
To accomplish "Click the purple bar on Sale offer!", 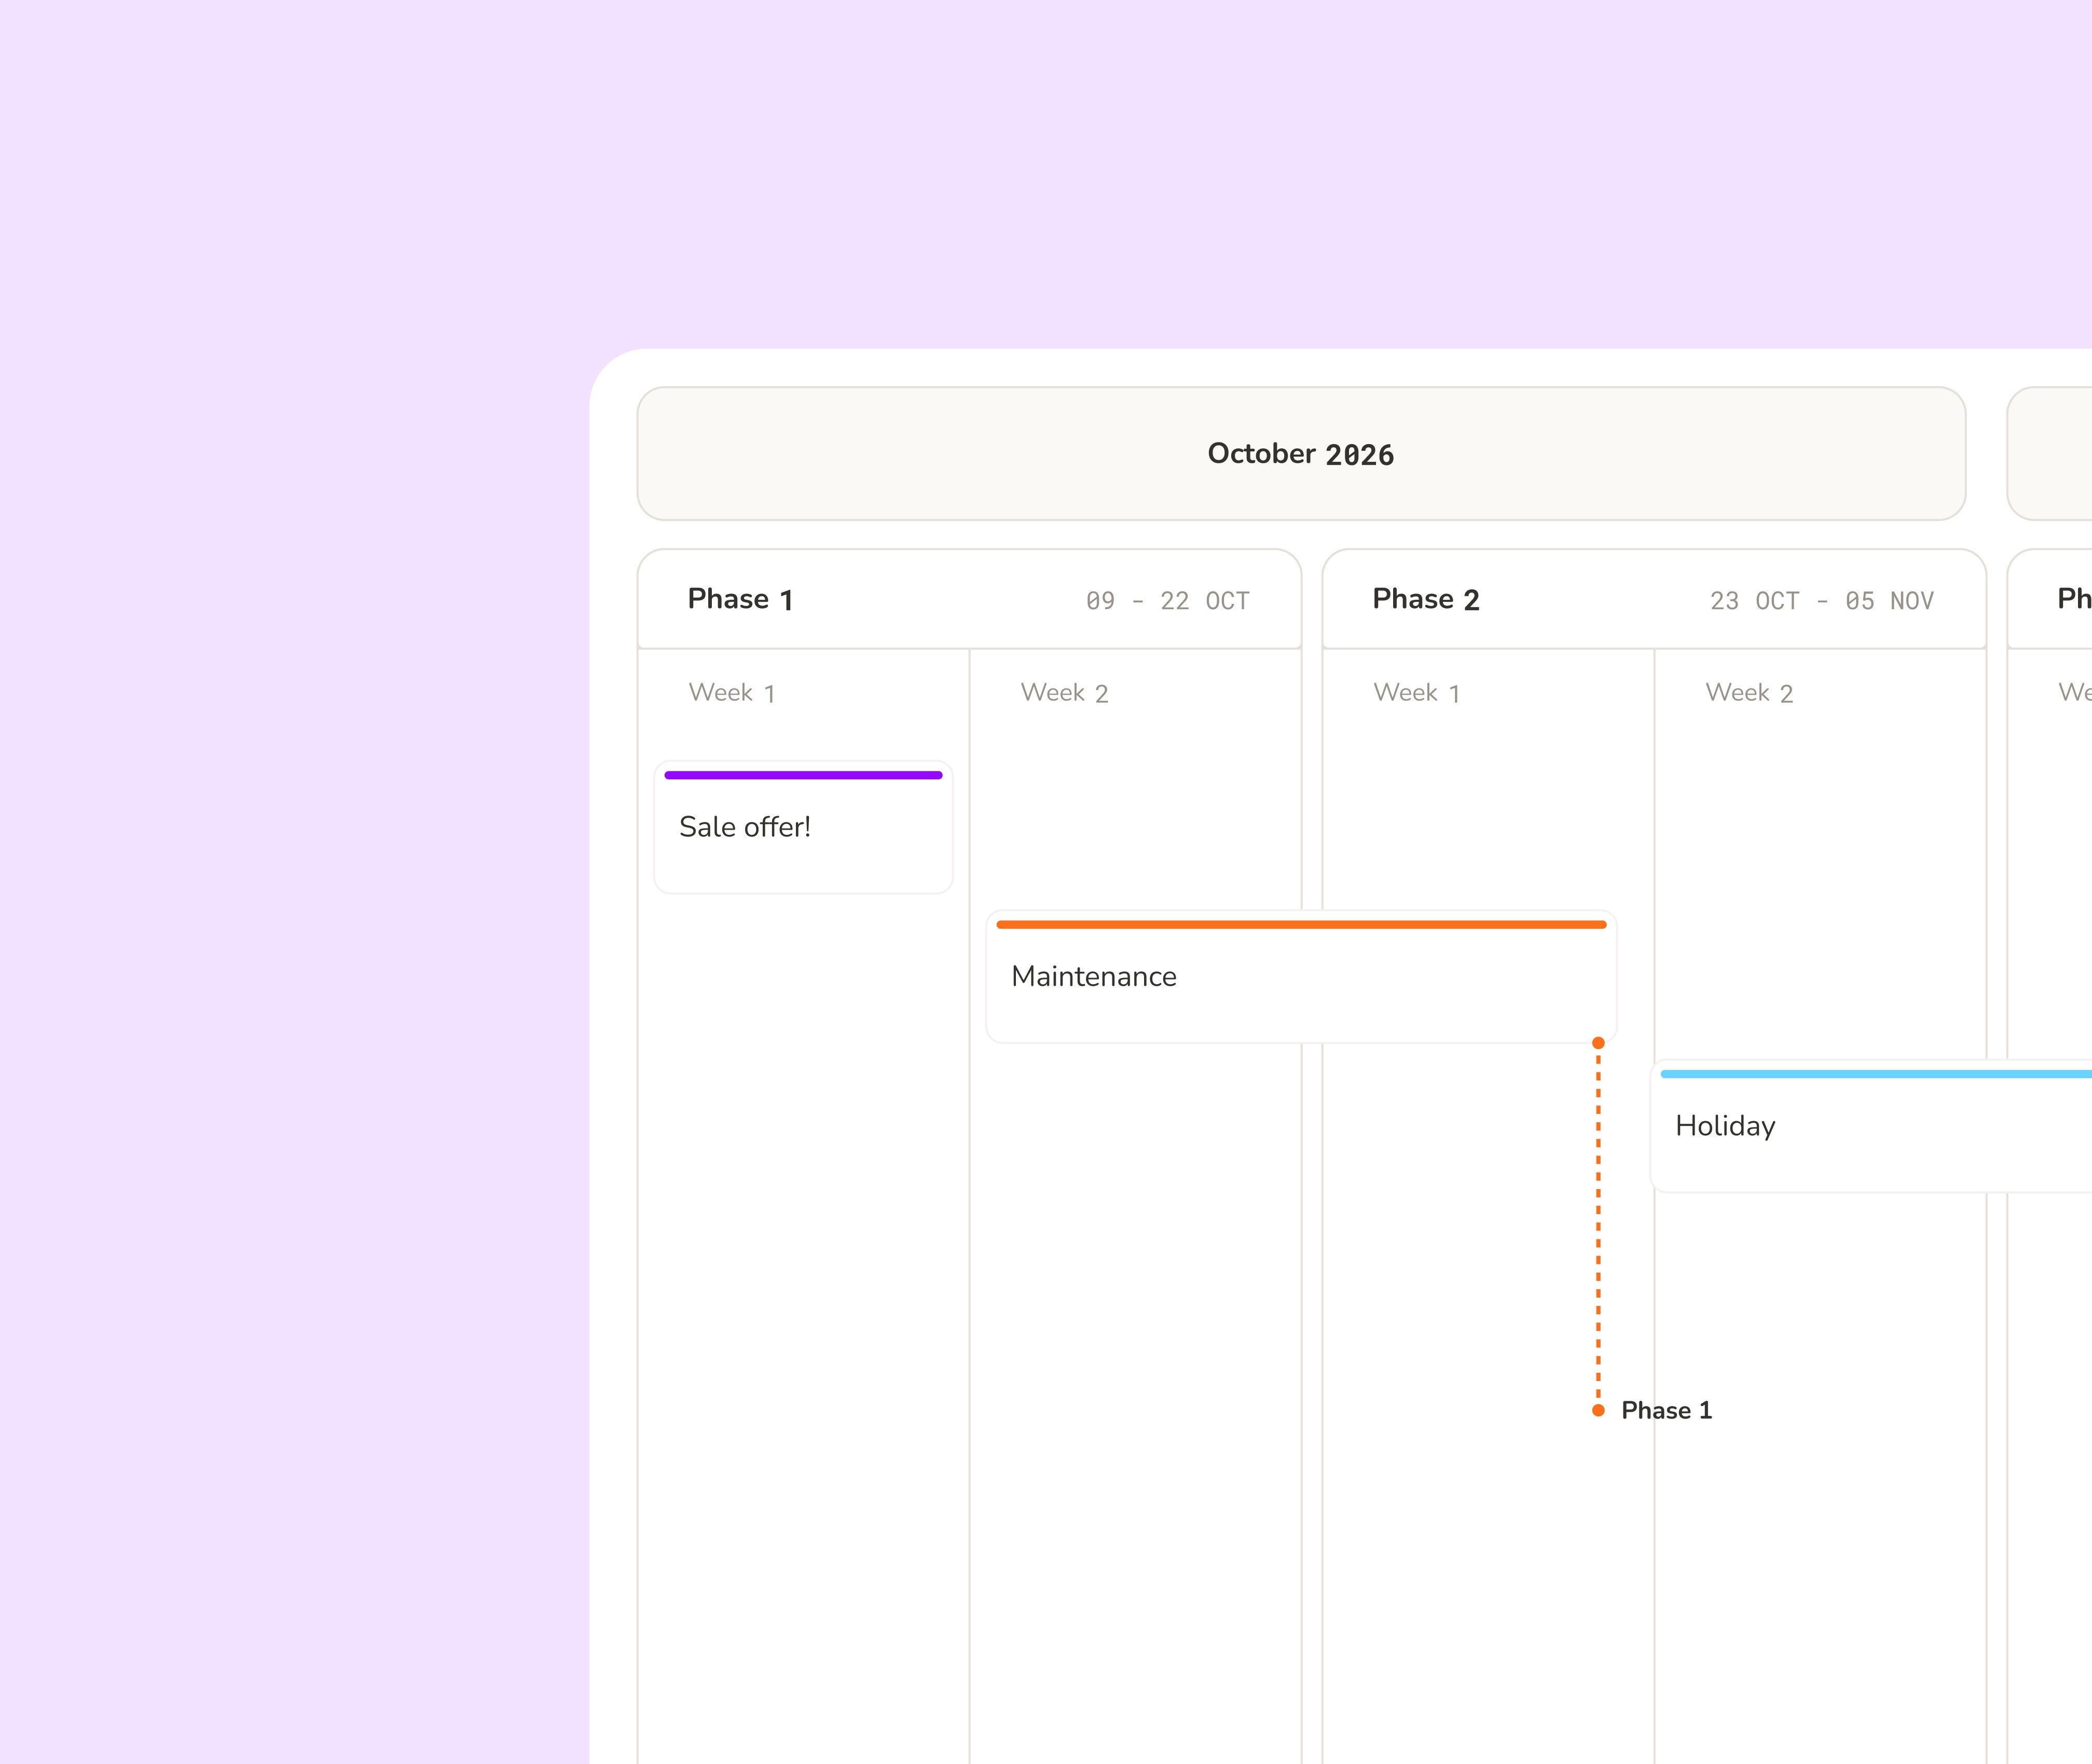I will [x=803, y=775].
